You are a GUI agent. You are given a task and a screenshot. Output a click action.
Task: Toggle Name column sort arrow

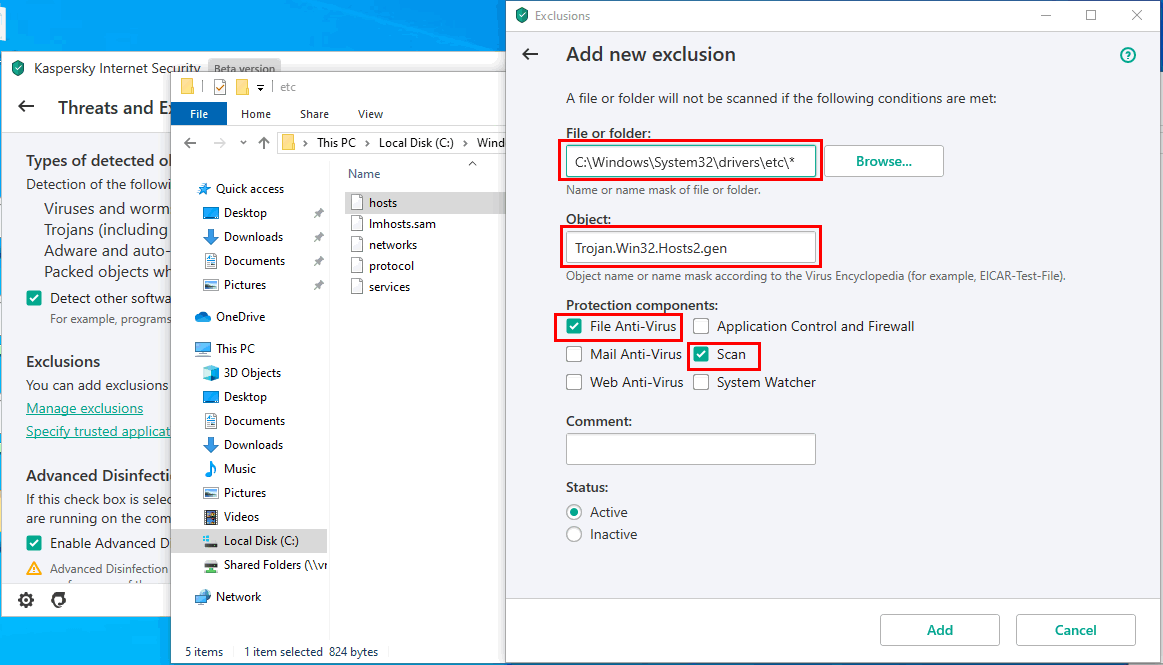(x=472, y=163)
